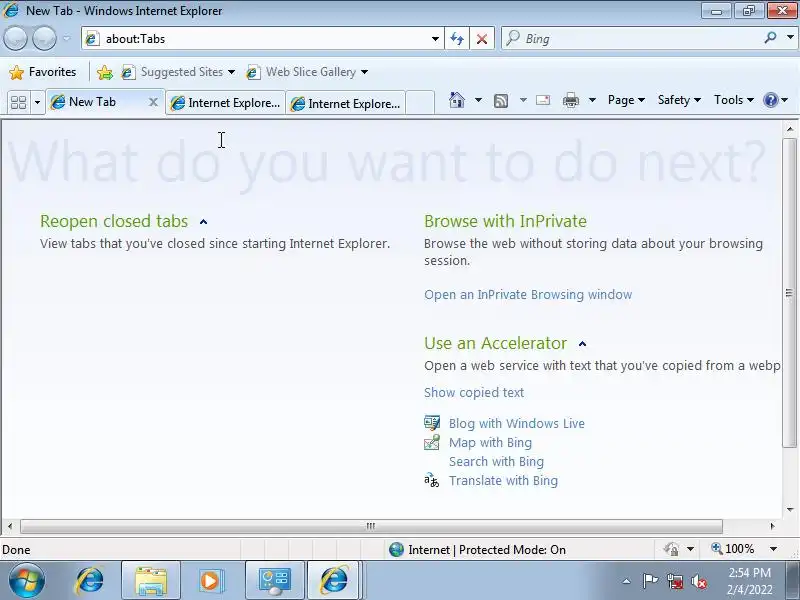Click Internet Protected Mode status text

487,549
